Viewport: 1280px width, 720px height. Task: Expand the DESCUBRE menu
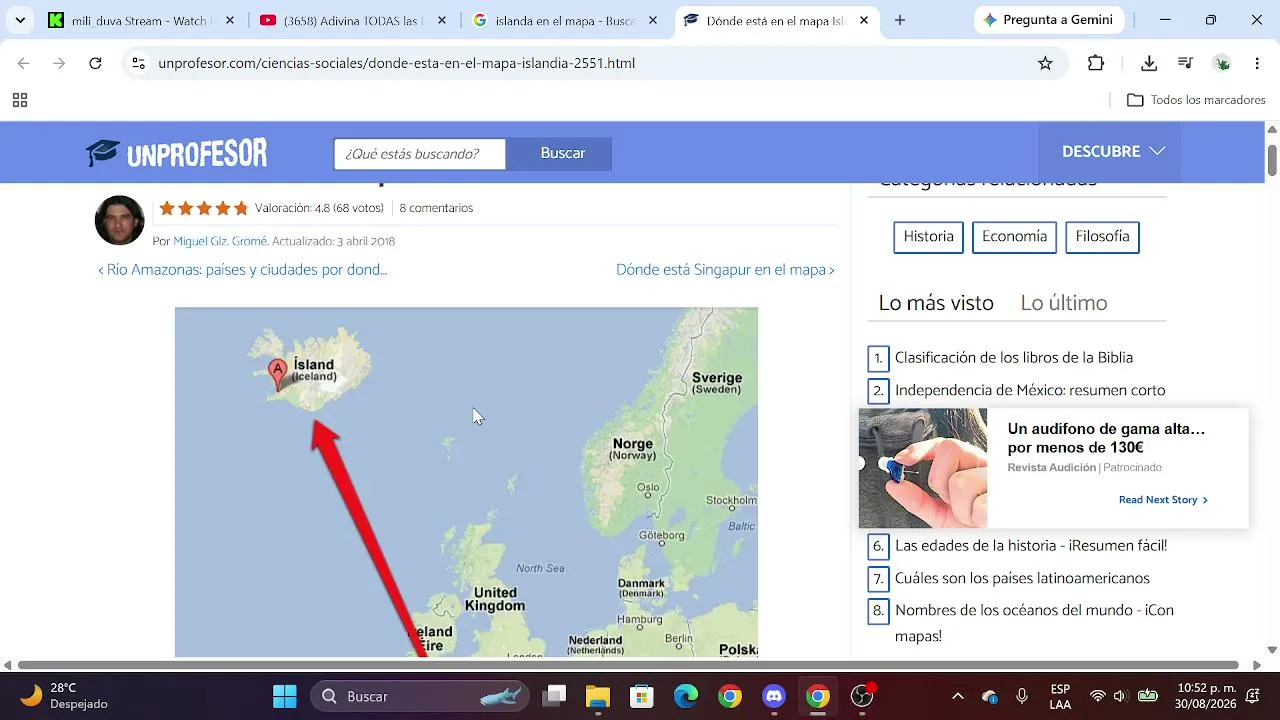click(1113, 152)
